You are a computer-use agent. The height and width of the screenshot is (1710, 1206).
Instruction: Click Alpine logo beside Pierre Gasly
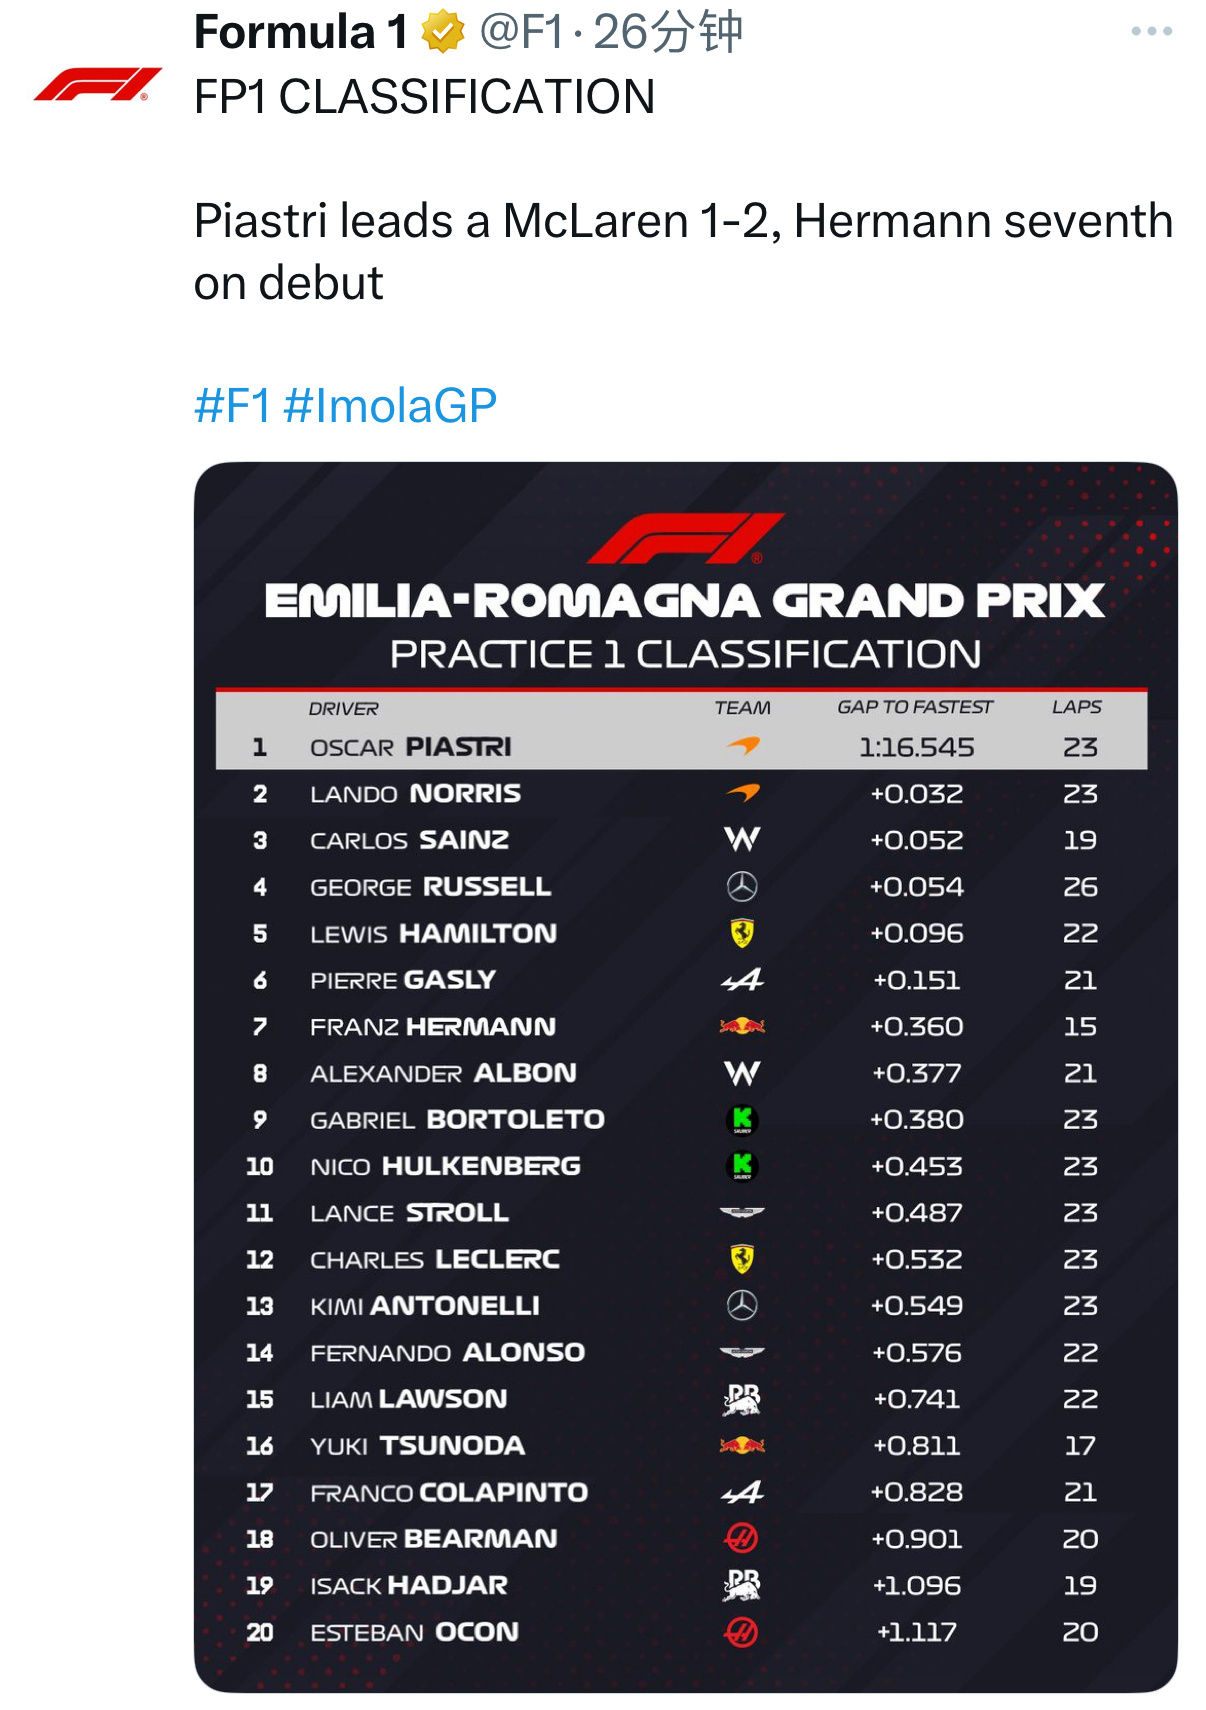coord(742,980)
